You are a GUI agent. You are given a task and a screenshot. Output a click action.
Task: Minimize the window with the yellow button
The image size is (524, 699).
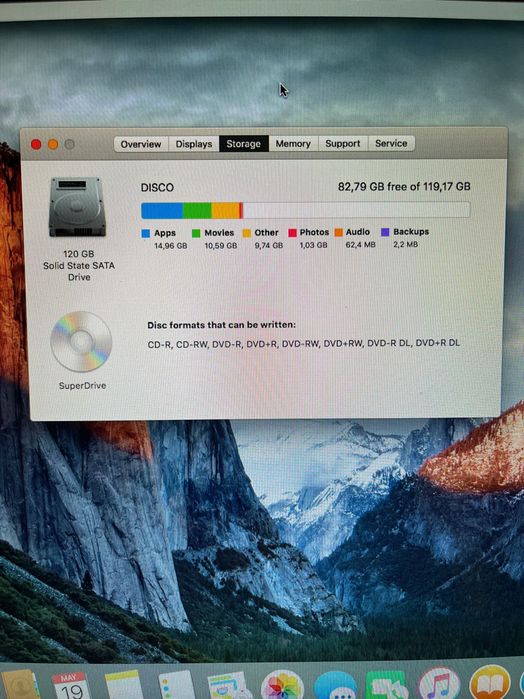pyautogui.click(x=53, y=144)
